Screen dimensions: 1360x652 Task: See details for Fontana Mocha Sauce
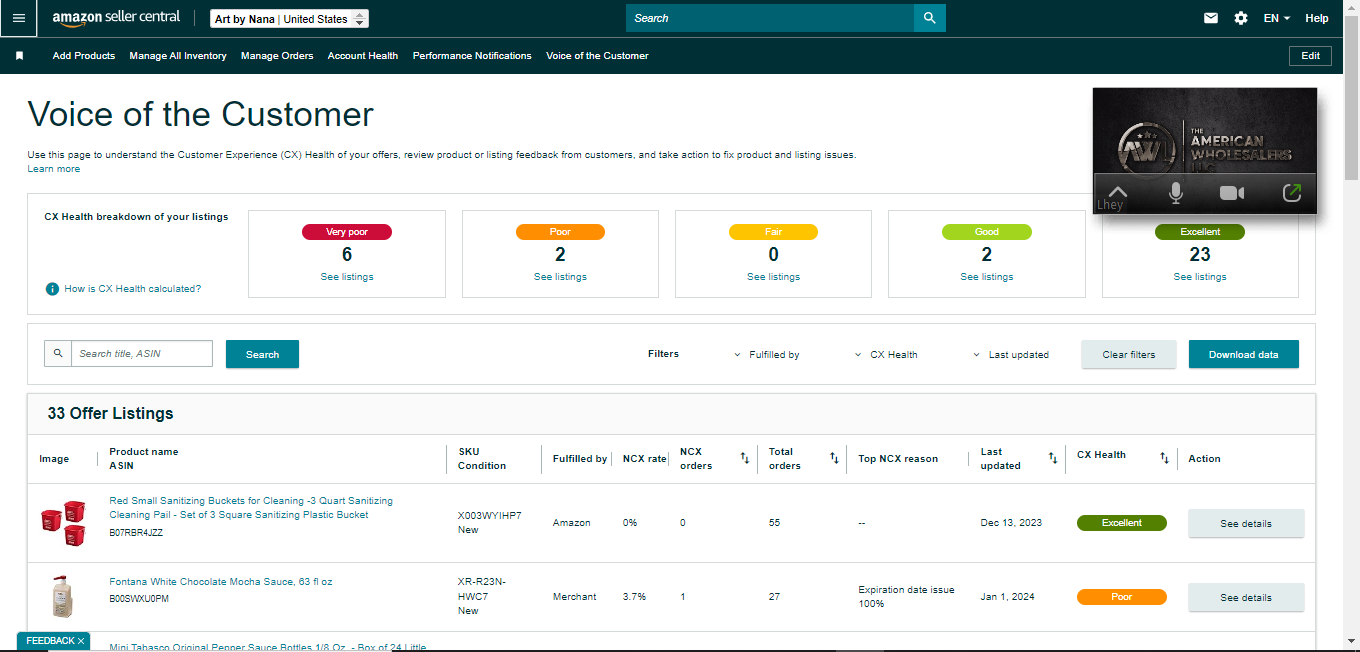pyautogui.click(x=1246, y=597)
